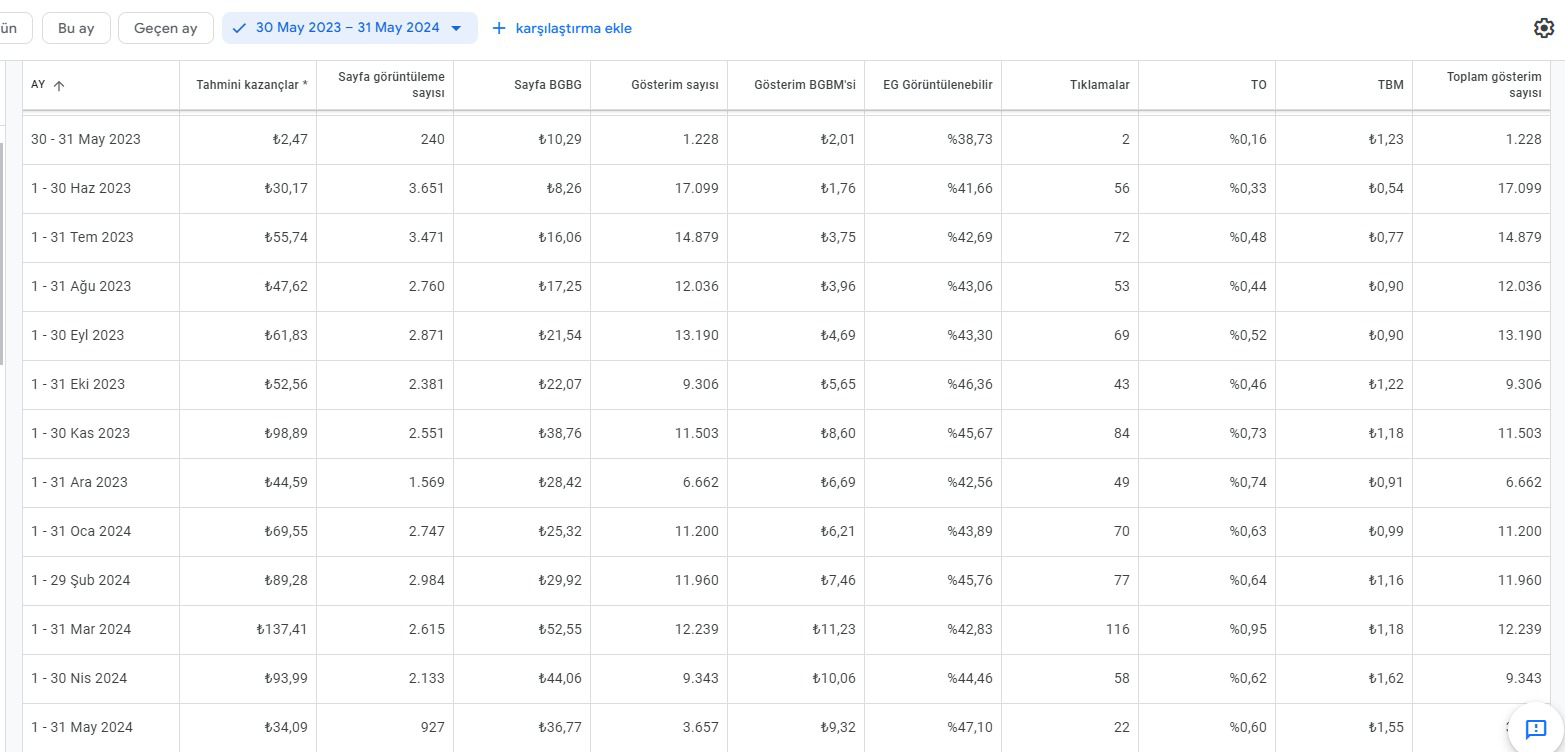The width and height of the screenshot is (1565, 752).
Task: Click clicks value 84
Action: click(1122, 434)
